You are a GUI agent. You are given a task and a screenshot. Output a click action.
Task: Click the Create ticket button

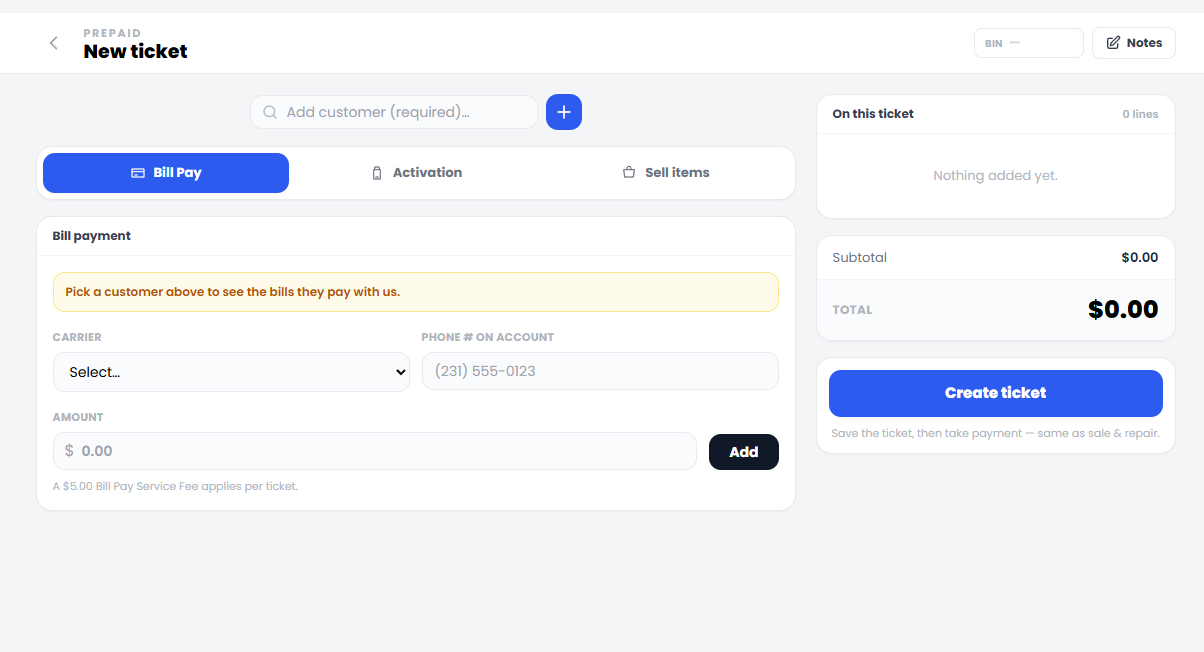point(996,393)
